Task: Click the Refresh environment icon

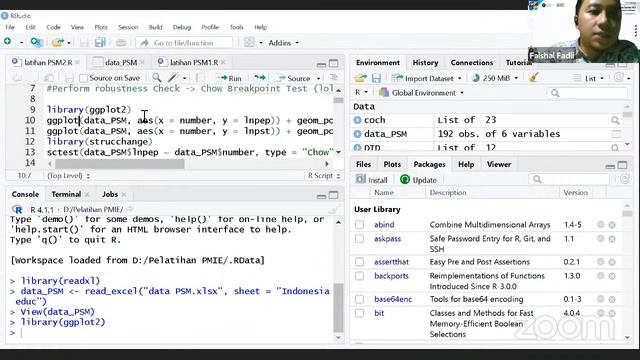Action: click(620, 78)
